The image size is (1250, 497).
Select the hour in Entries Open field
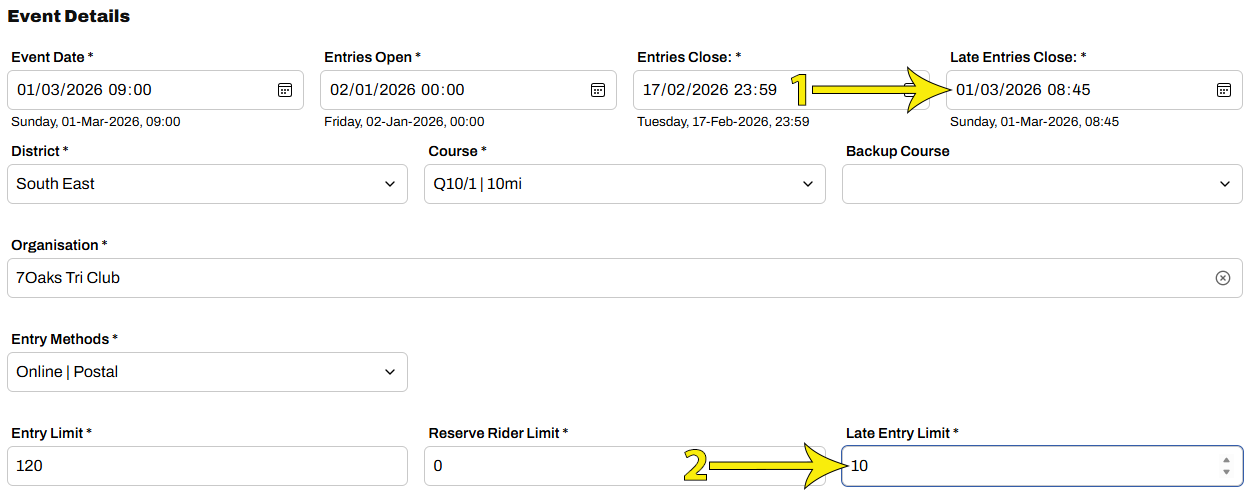click(x=431, y=90)
